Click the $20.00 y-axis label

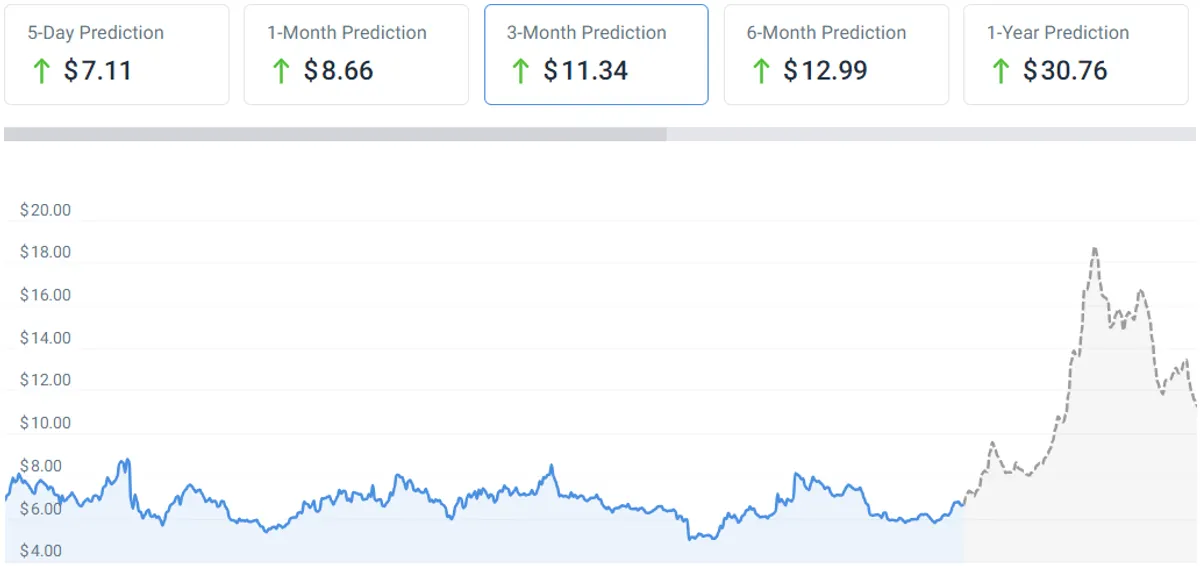coord(46,210)
